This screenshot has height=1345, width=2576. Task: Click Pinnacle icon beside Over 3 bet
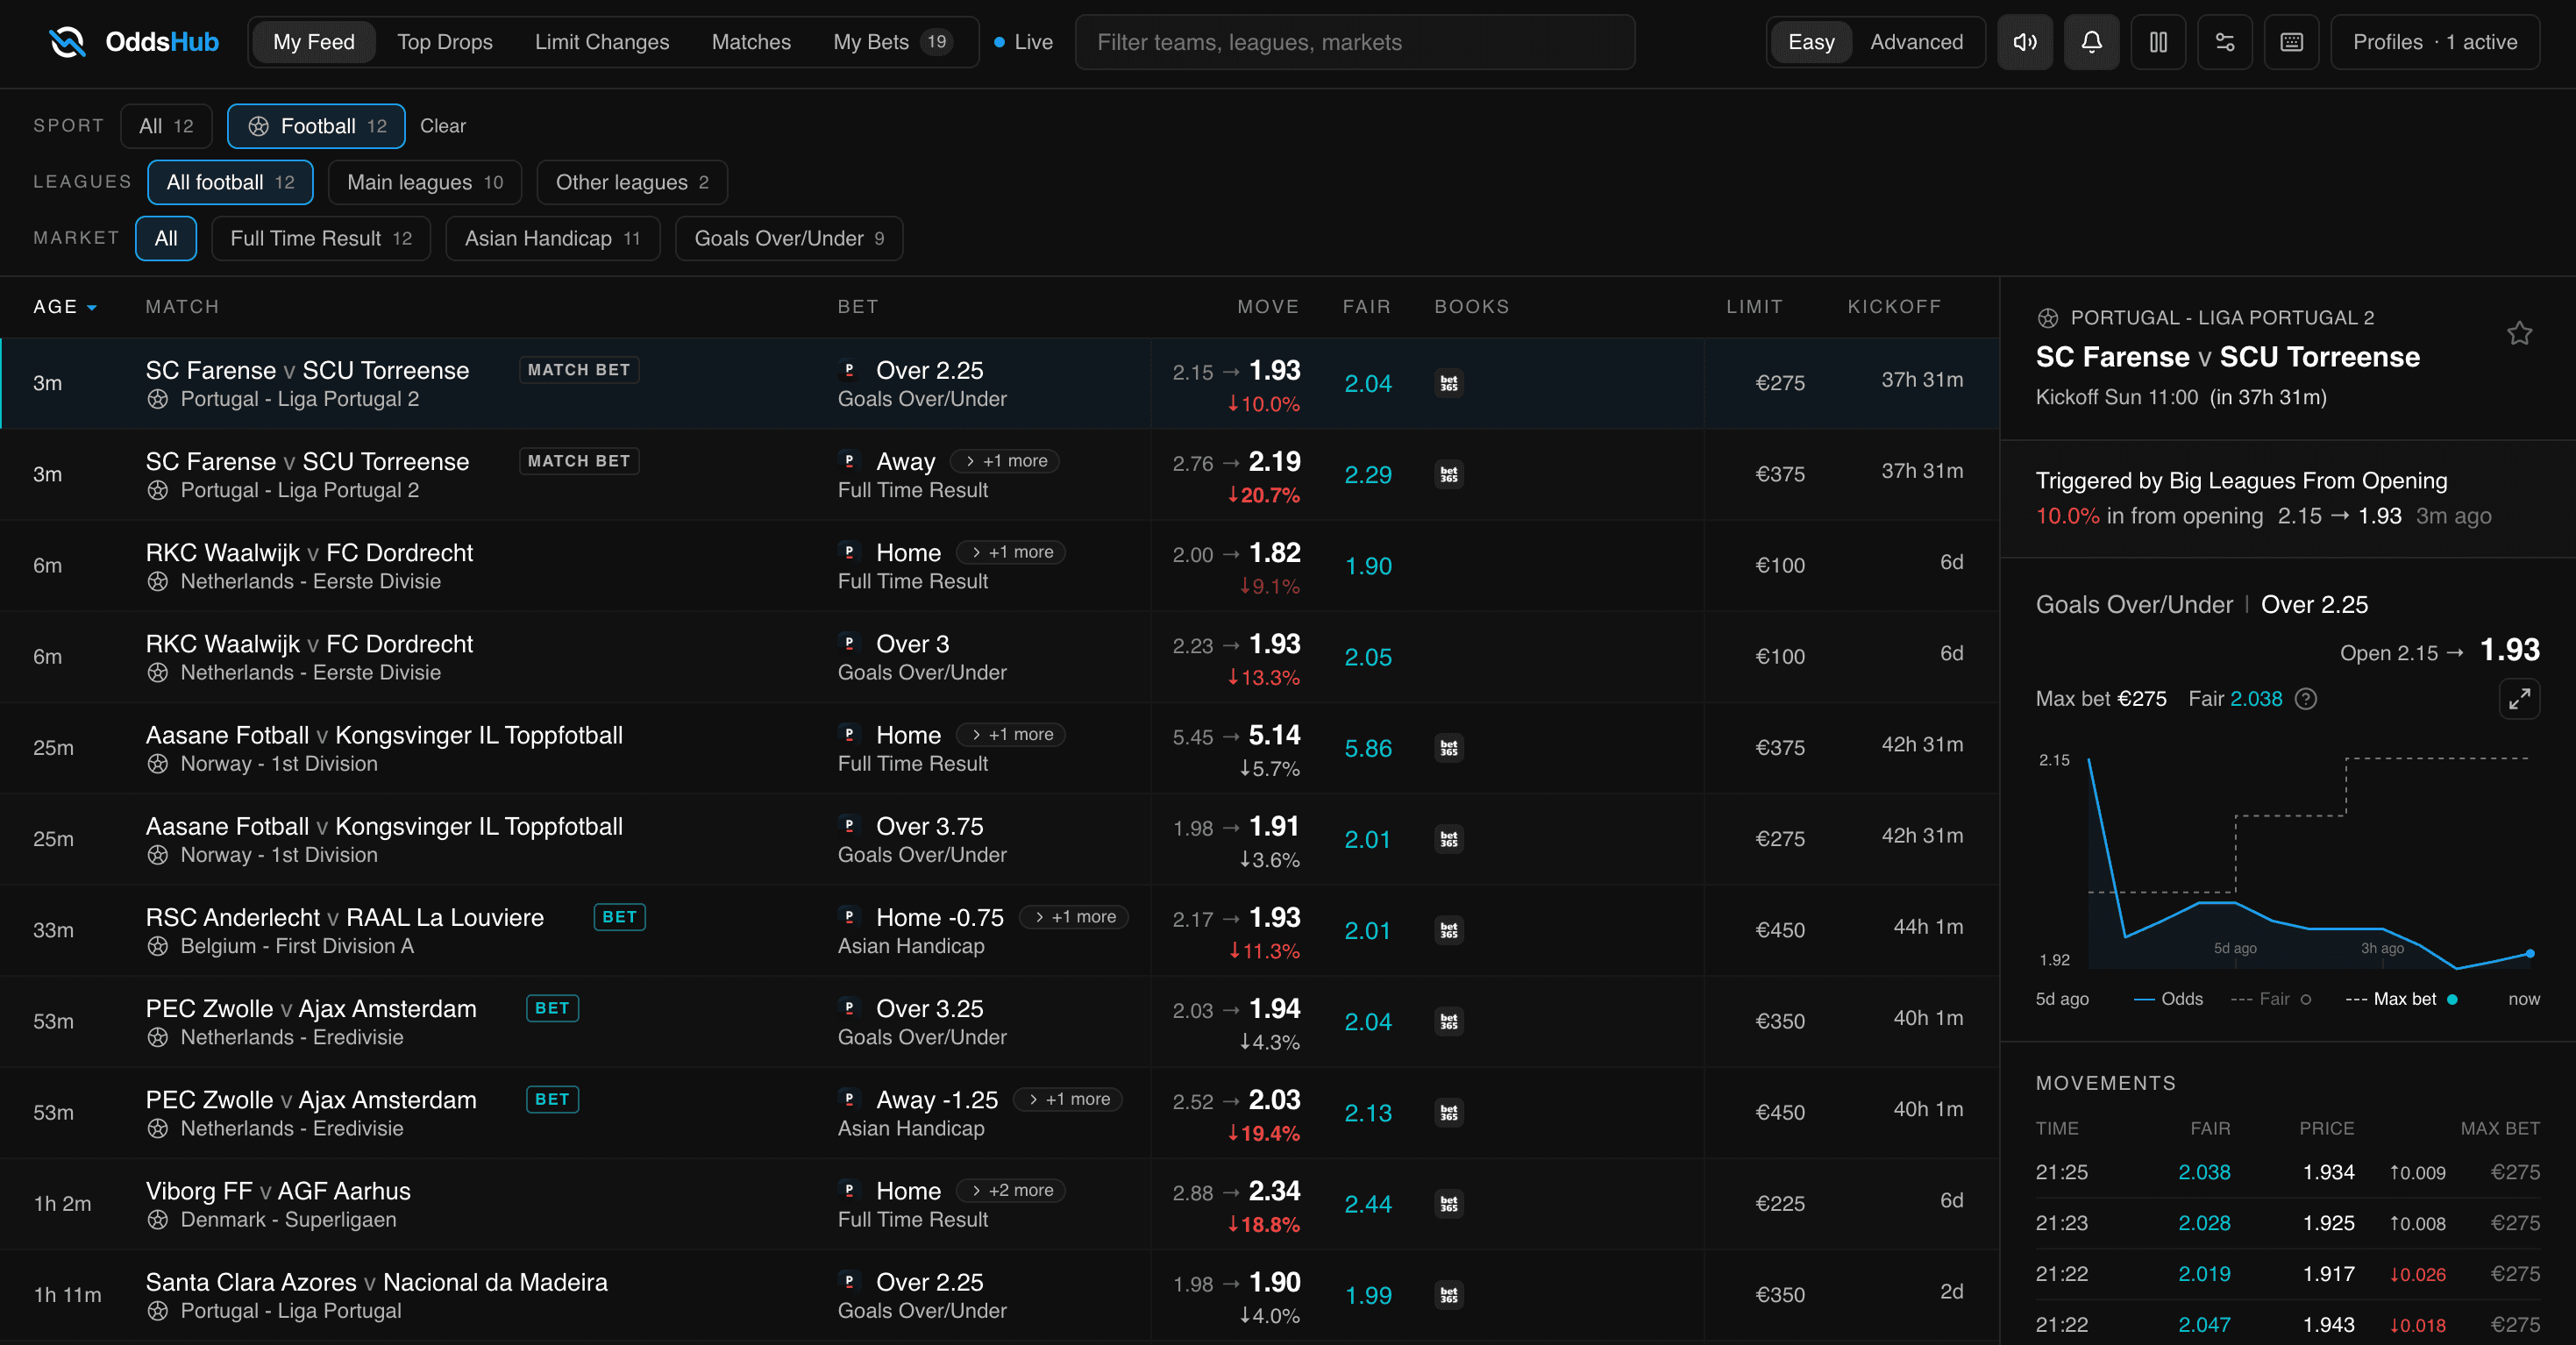click(849, 643)
